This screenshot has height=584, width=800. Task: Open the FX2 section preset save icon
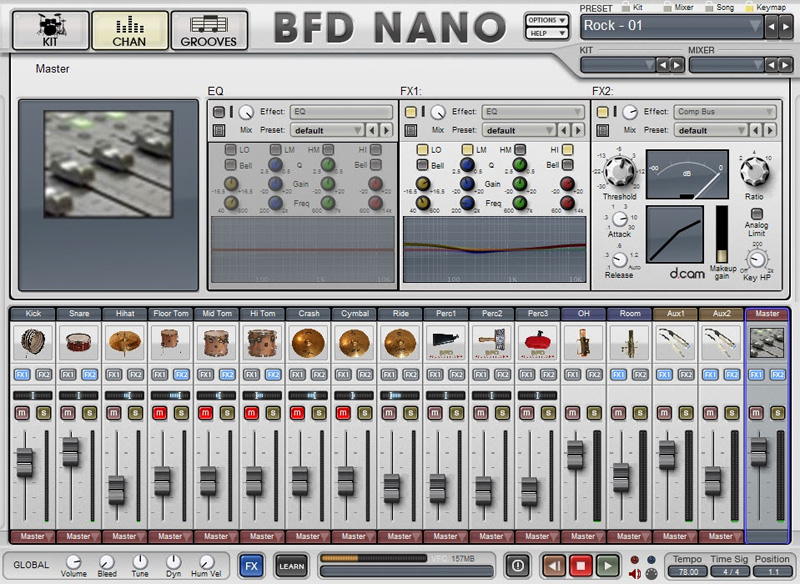[603, 131]
